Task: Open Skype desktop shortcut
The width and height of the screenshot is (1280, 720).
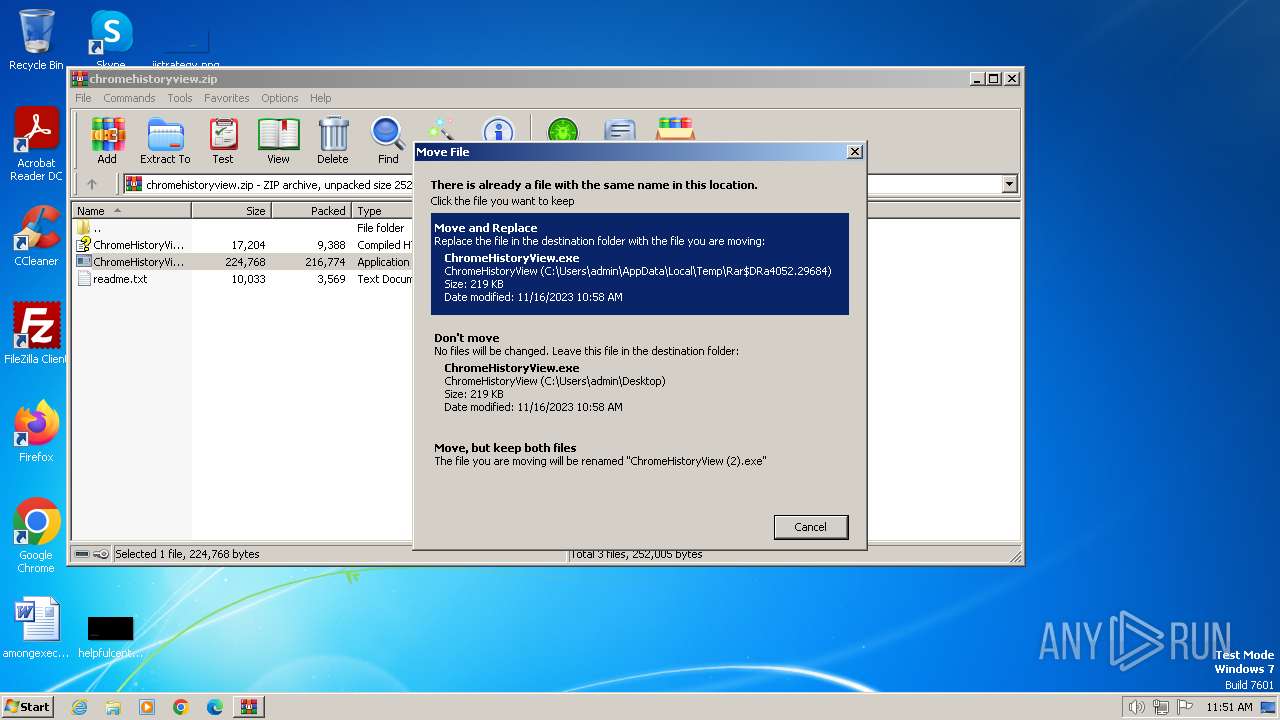Action: (x=111, y=38)
